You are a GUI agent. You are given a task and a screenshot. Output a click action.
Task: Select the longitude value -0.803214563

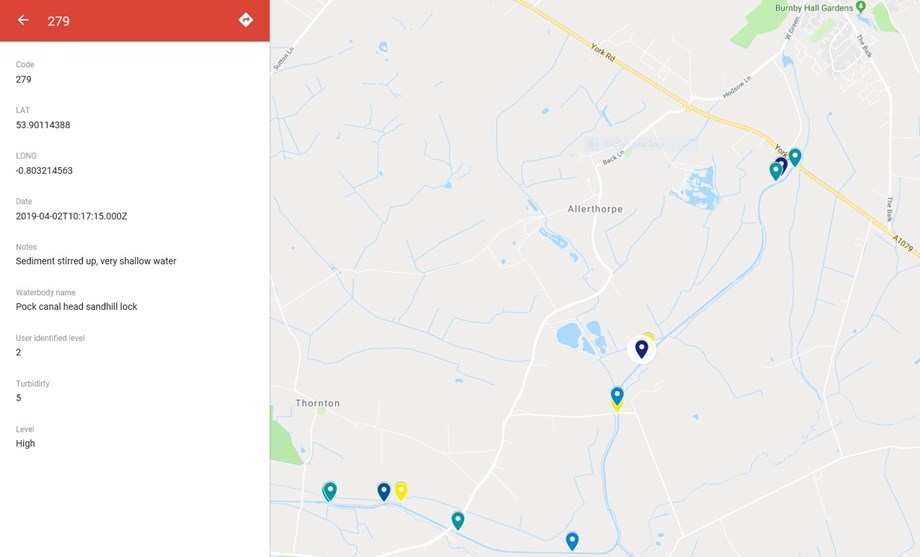click(44, 171)
